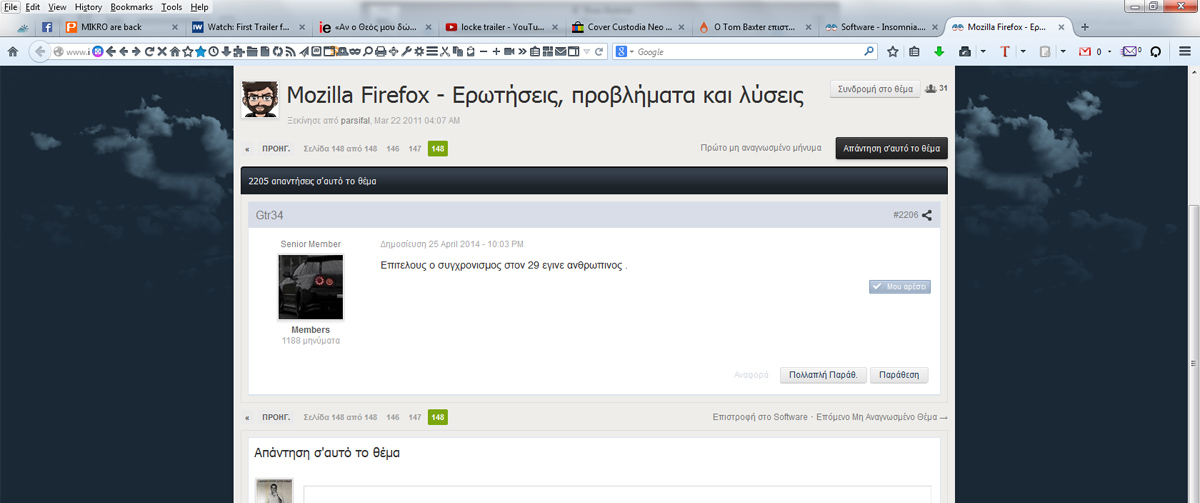The width and height of the screenshot is (1200, 503).
Task: Open a new tab with the plus button
Action: click(1085, 27)
